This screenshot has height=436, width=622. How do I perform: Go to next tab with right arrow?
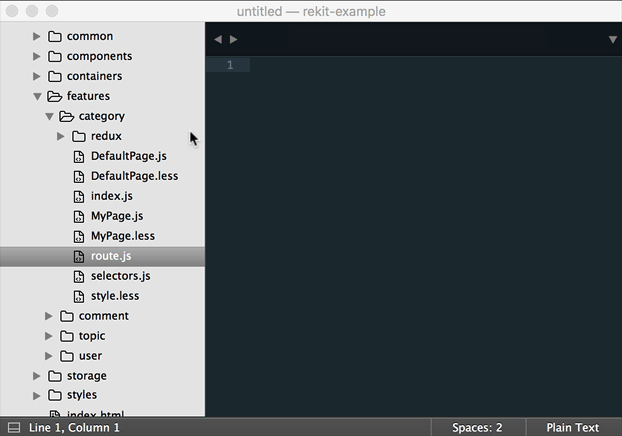click(233, 39)
